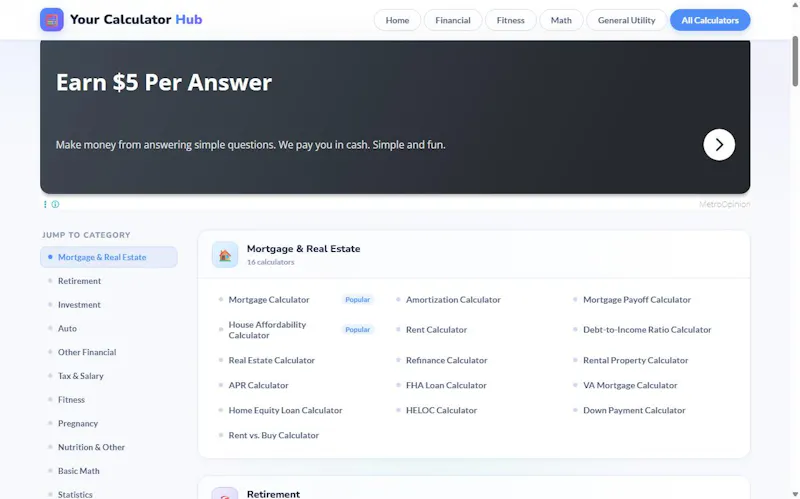Click the Your Calculator Hub title
800x499 pixels.
point(136,19)
